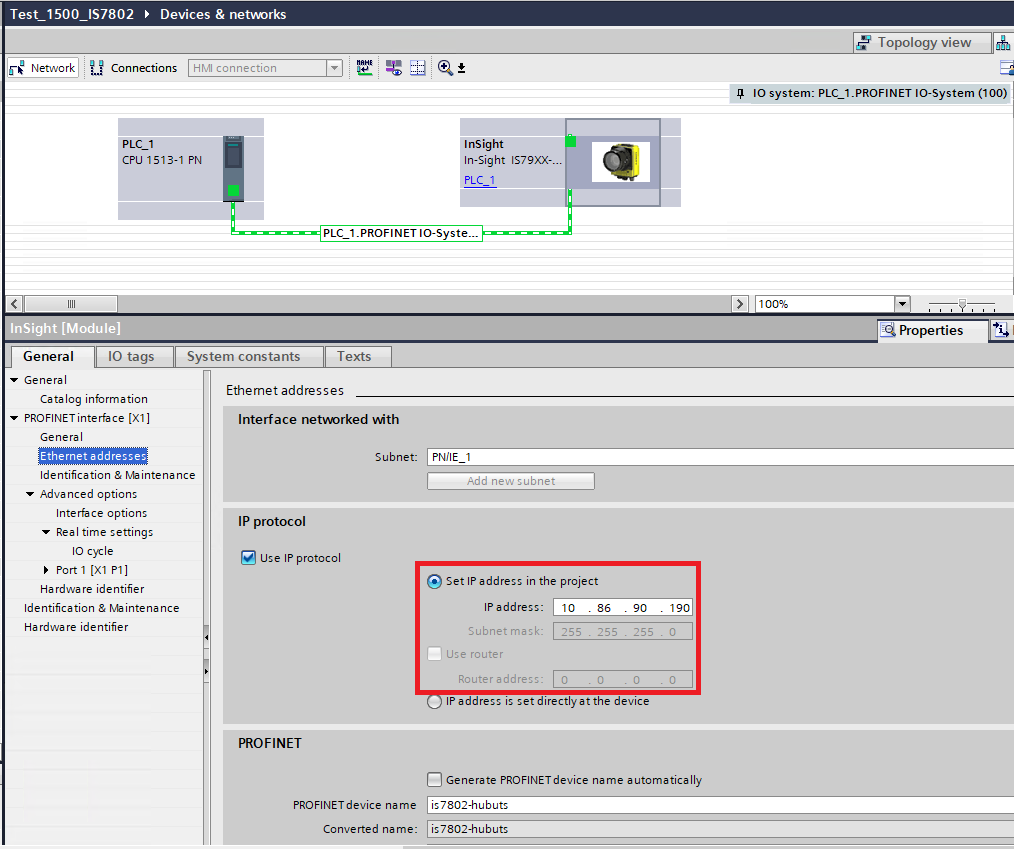Click the show PROFINET device names icon

(364, 67)
